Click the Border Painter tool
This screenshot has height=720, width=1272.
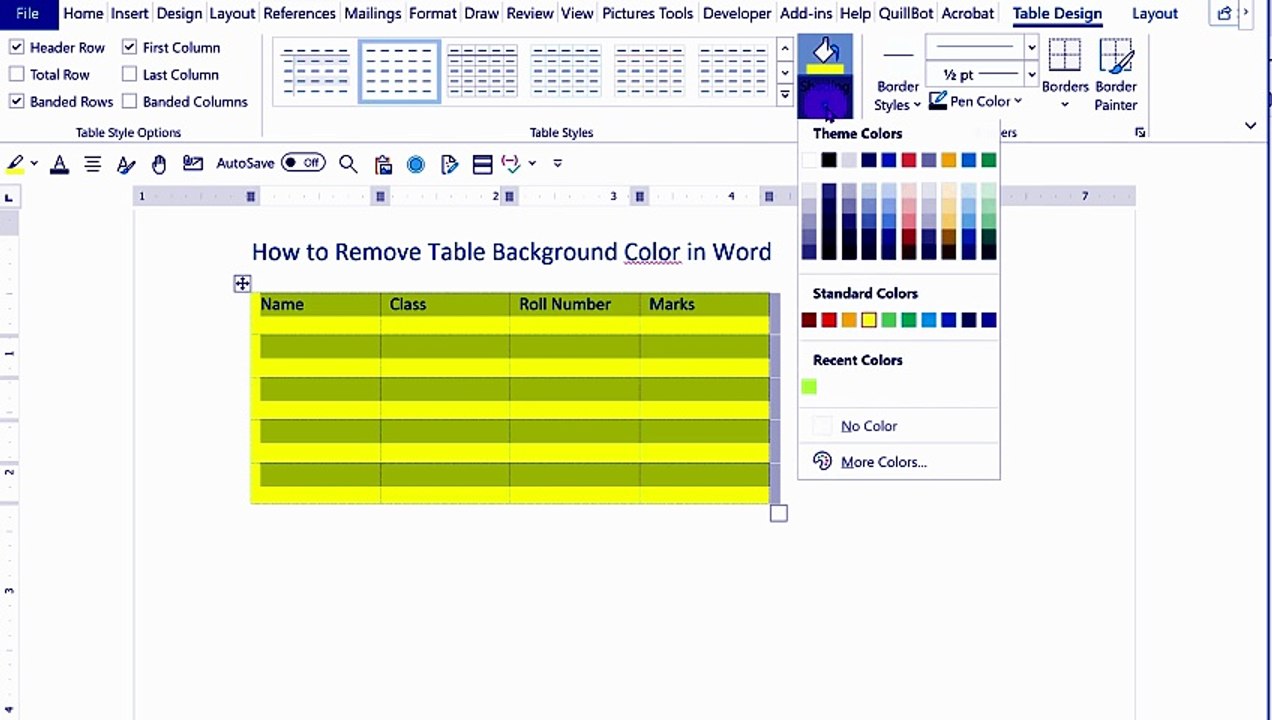1115,75
